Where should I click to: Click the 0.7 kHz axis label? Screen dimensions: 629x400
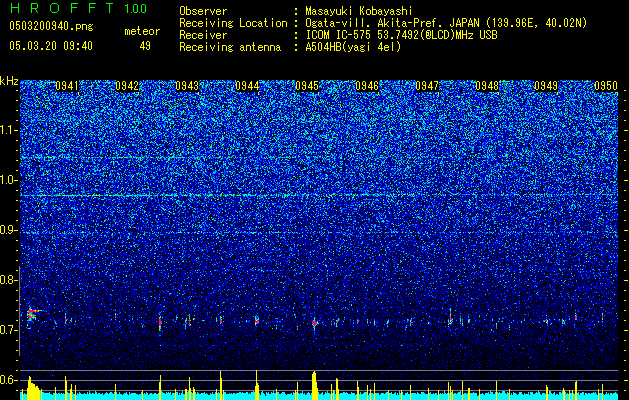coord(9,330)
